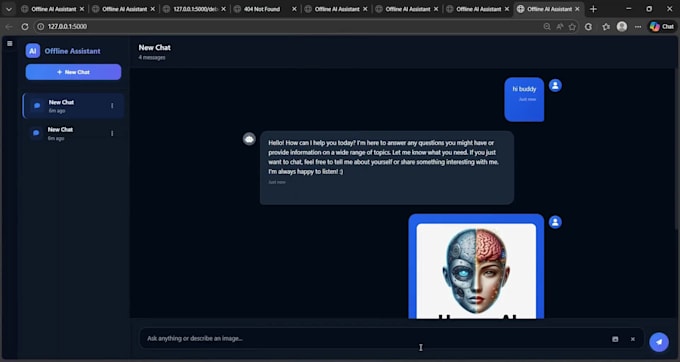Click the 'Offline Assistant' sidebar title
The image size is (680, 362).
[x=72, y=51]
